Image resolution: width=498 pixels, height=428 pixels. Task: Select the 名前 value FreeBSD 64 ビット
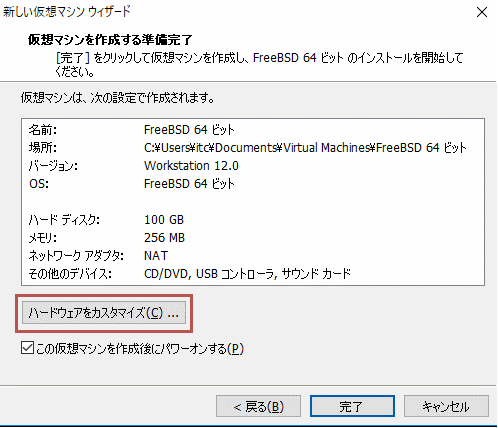click(x=189, y=130)
